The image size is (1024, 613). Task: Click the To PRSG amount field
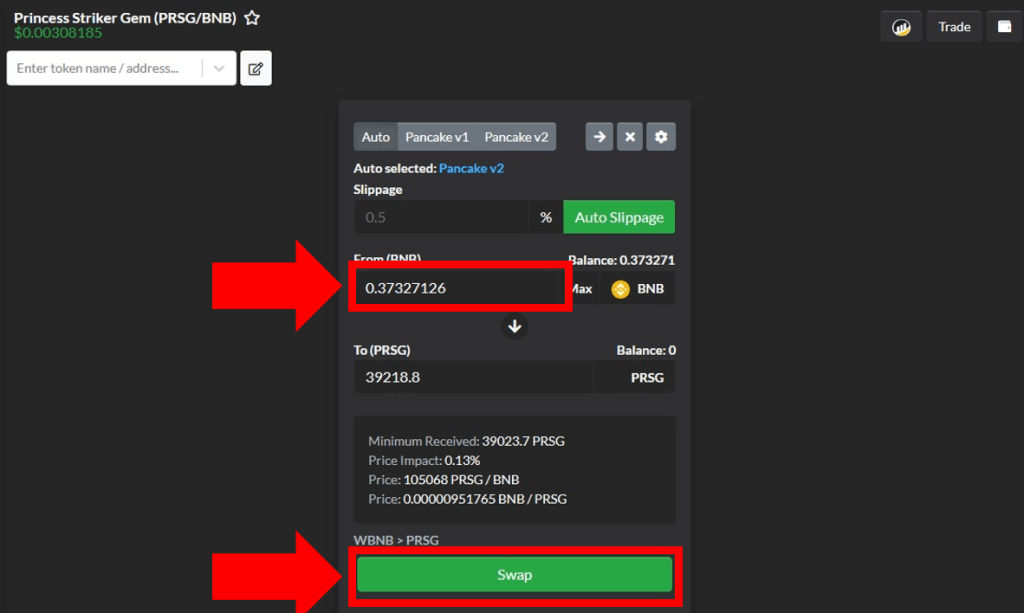coord(473,377)
